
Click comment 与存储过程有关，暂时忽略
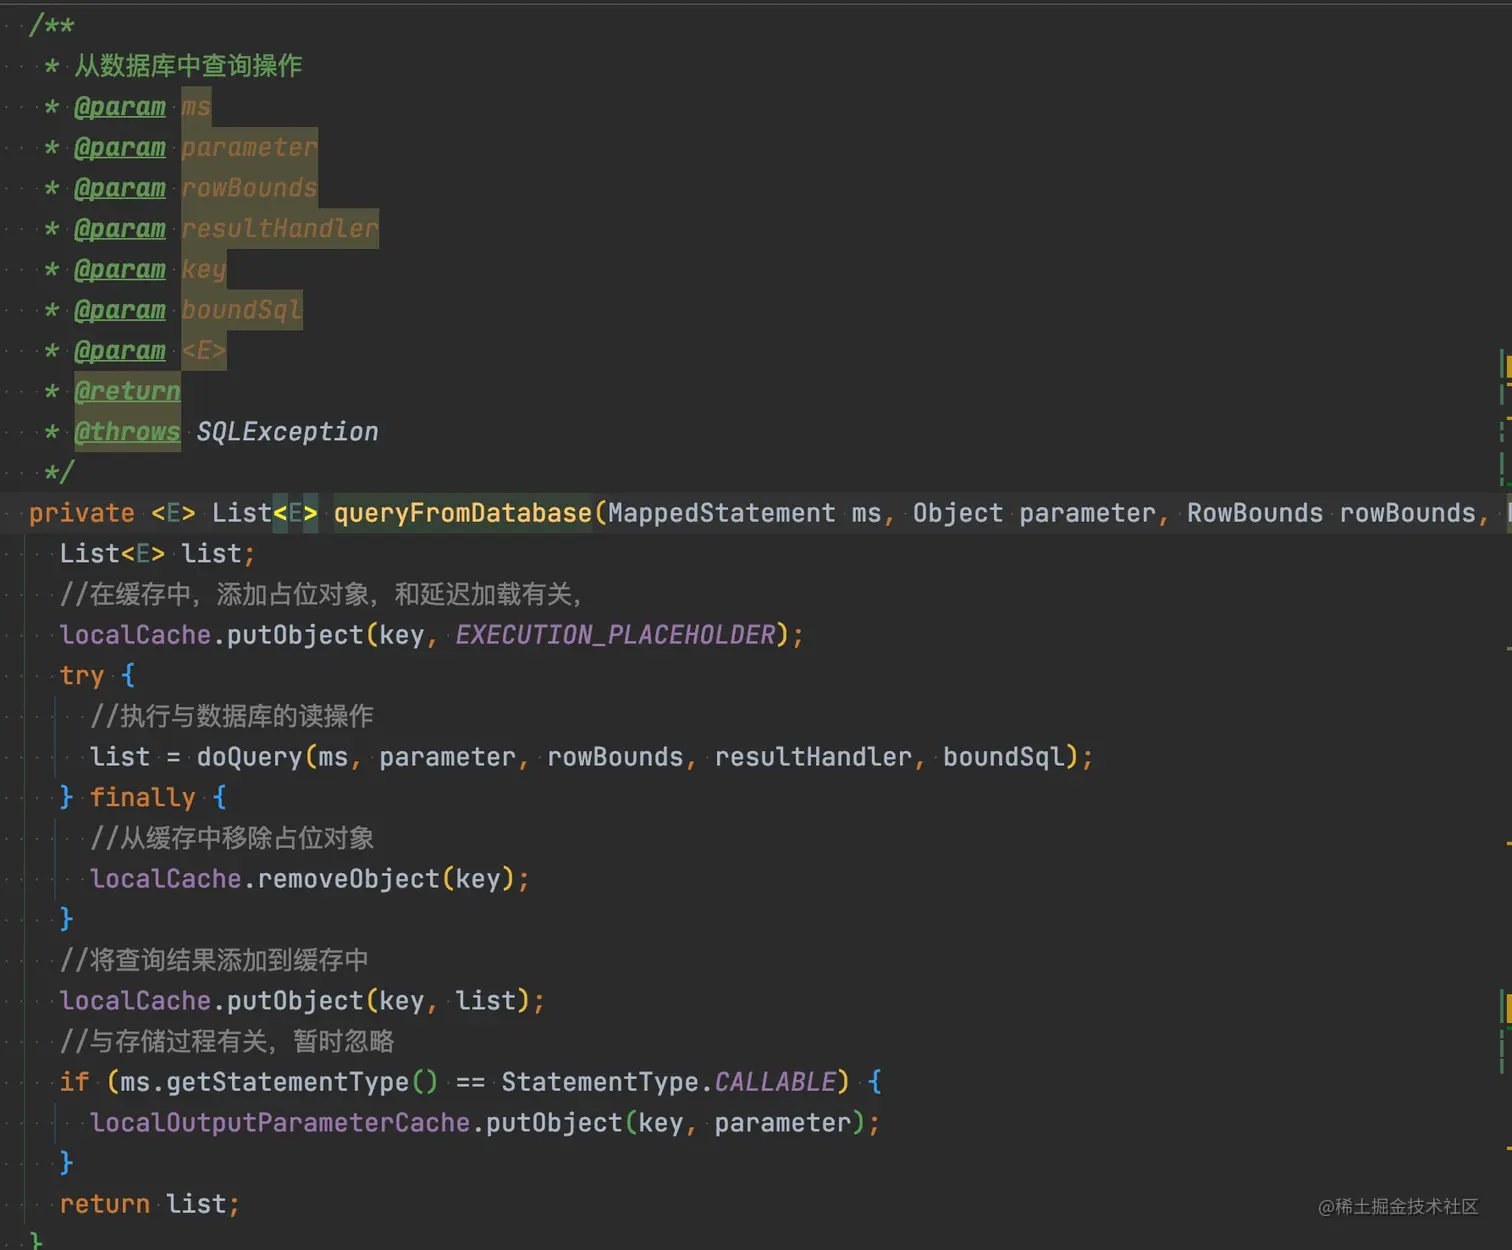tap(227, 1041)
